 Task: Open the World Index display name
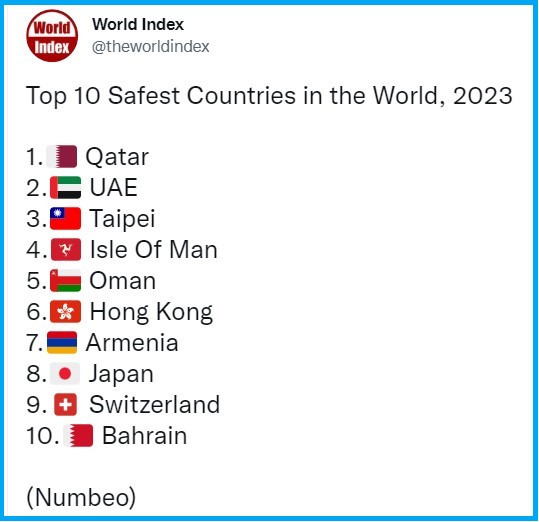click(138, 24)
